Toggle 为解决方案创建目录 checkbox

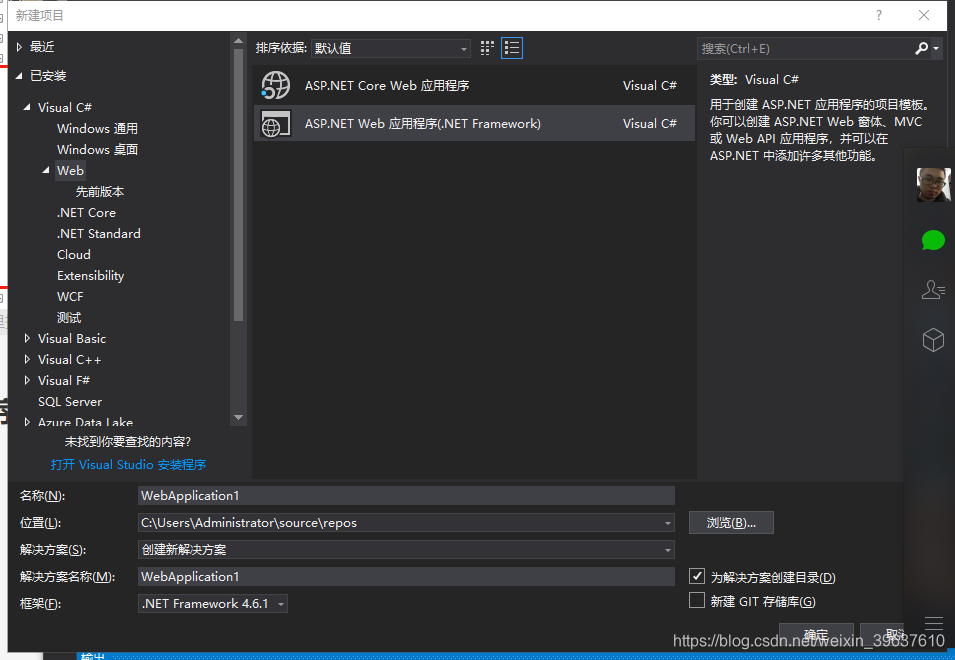pyautogui.click(x=697, y=576)
